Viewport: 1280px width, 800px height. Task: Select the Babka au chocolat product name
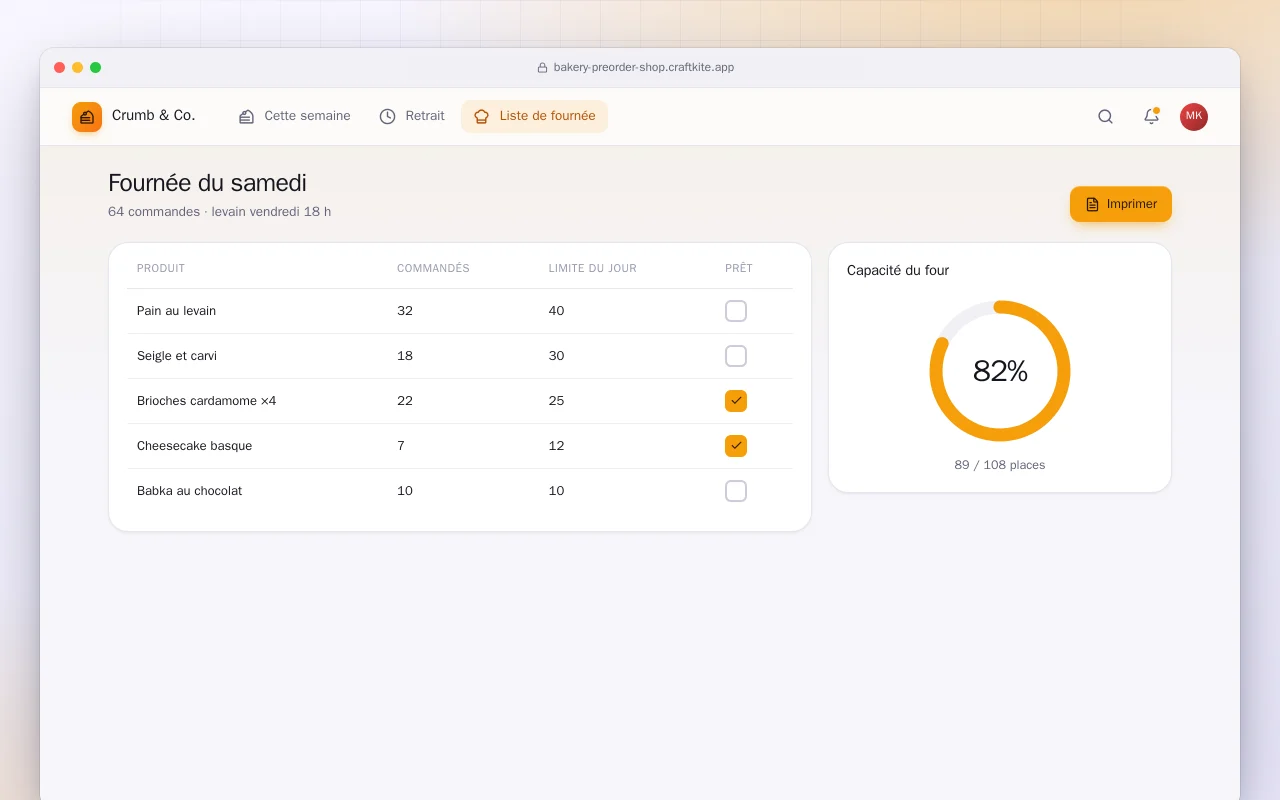tap(189, 491)
